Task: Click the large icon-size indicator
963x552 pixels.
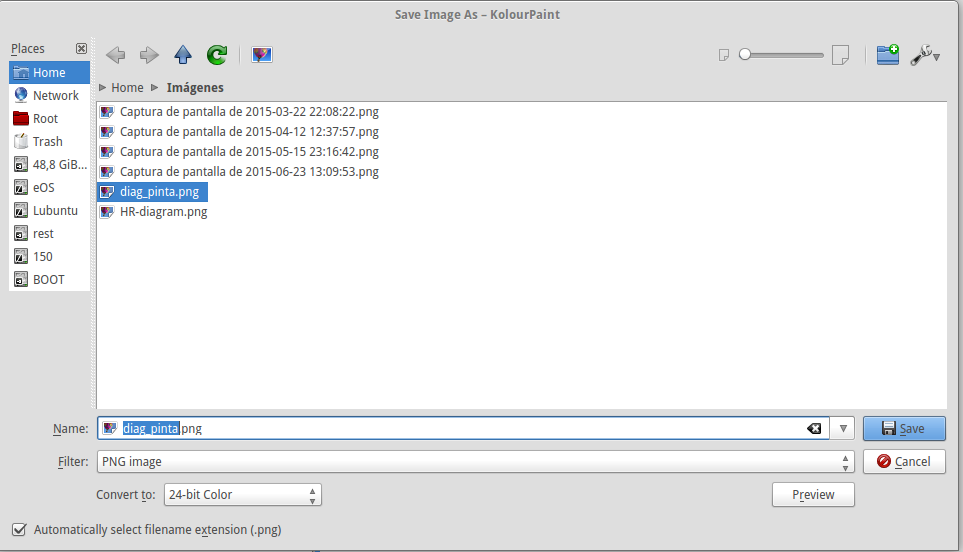Action: pos(840,55)
